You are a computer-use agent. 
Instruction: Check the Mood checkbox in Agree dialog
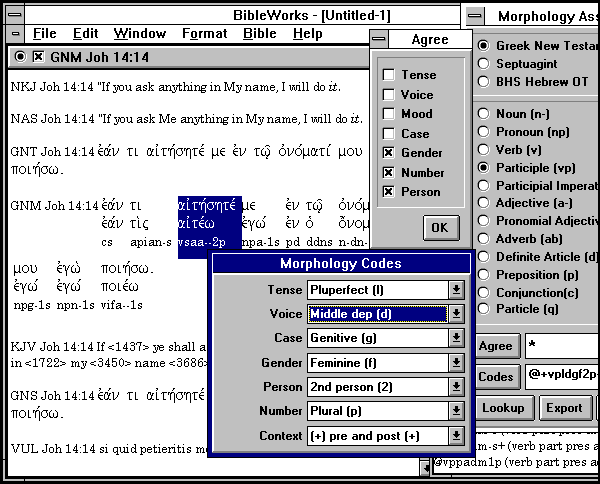tap(388, 114)
